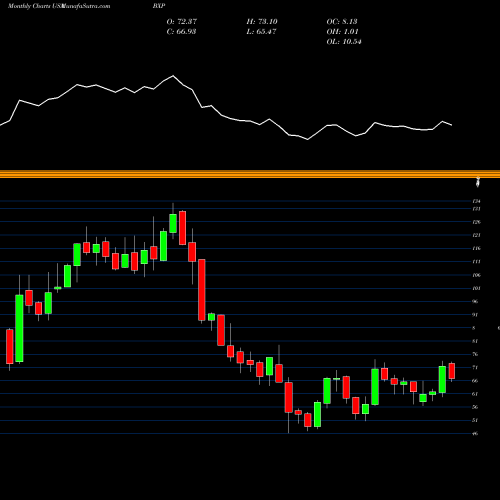500x500 pixels.
Task: Click the 134 price axis label
Action: coord(477,201)
